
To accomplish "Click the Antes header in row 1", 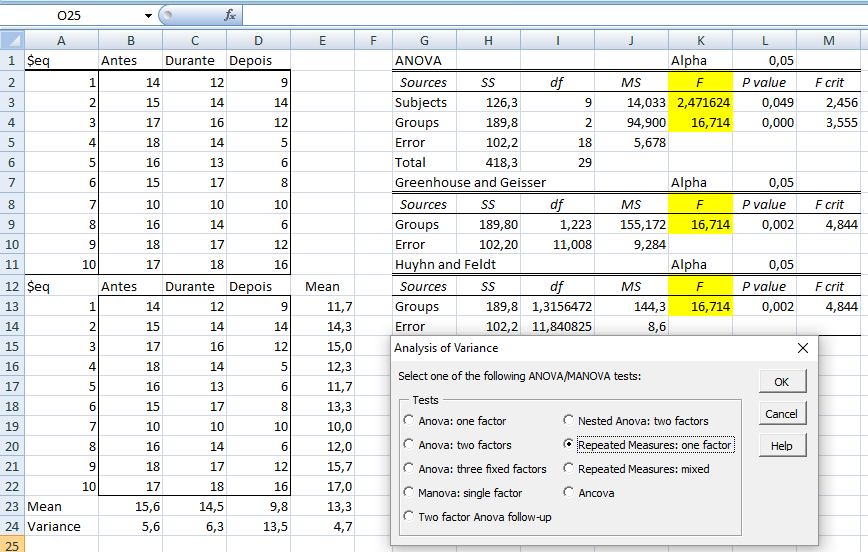I will [x=131, y=60].
